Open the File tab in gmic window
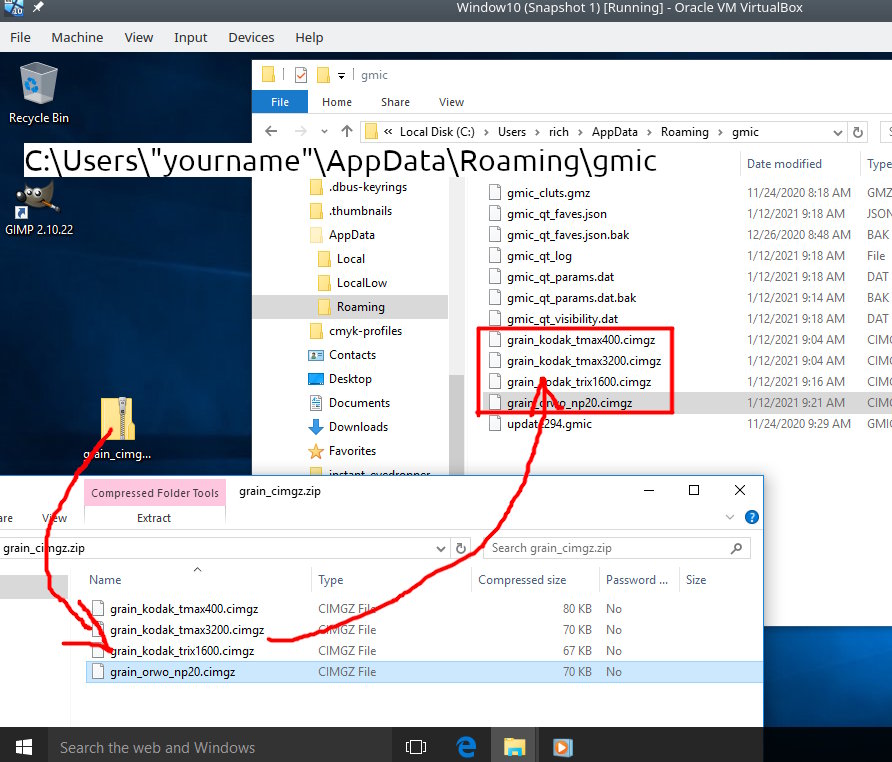892x762 pixels. pos(280,102)
